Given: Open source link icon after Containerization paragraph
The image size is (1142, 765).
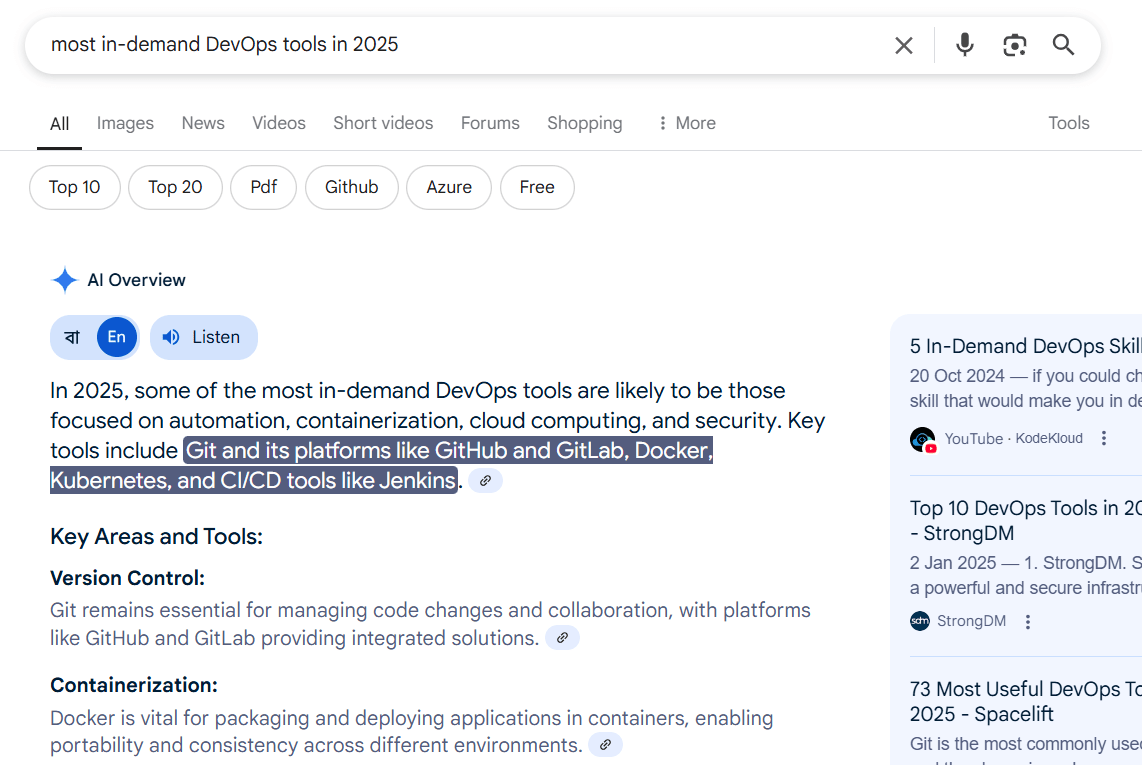Looking at the screenshot, I should point(605,745).
